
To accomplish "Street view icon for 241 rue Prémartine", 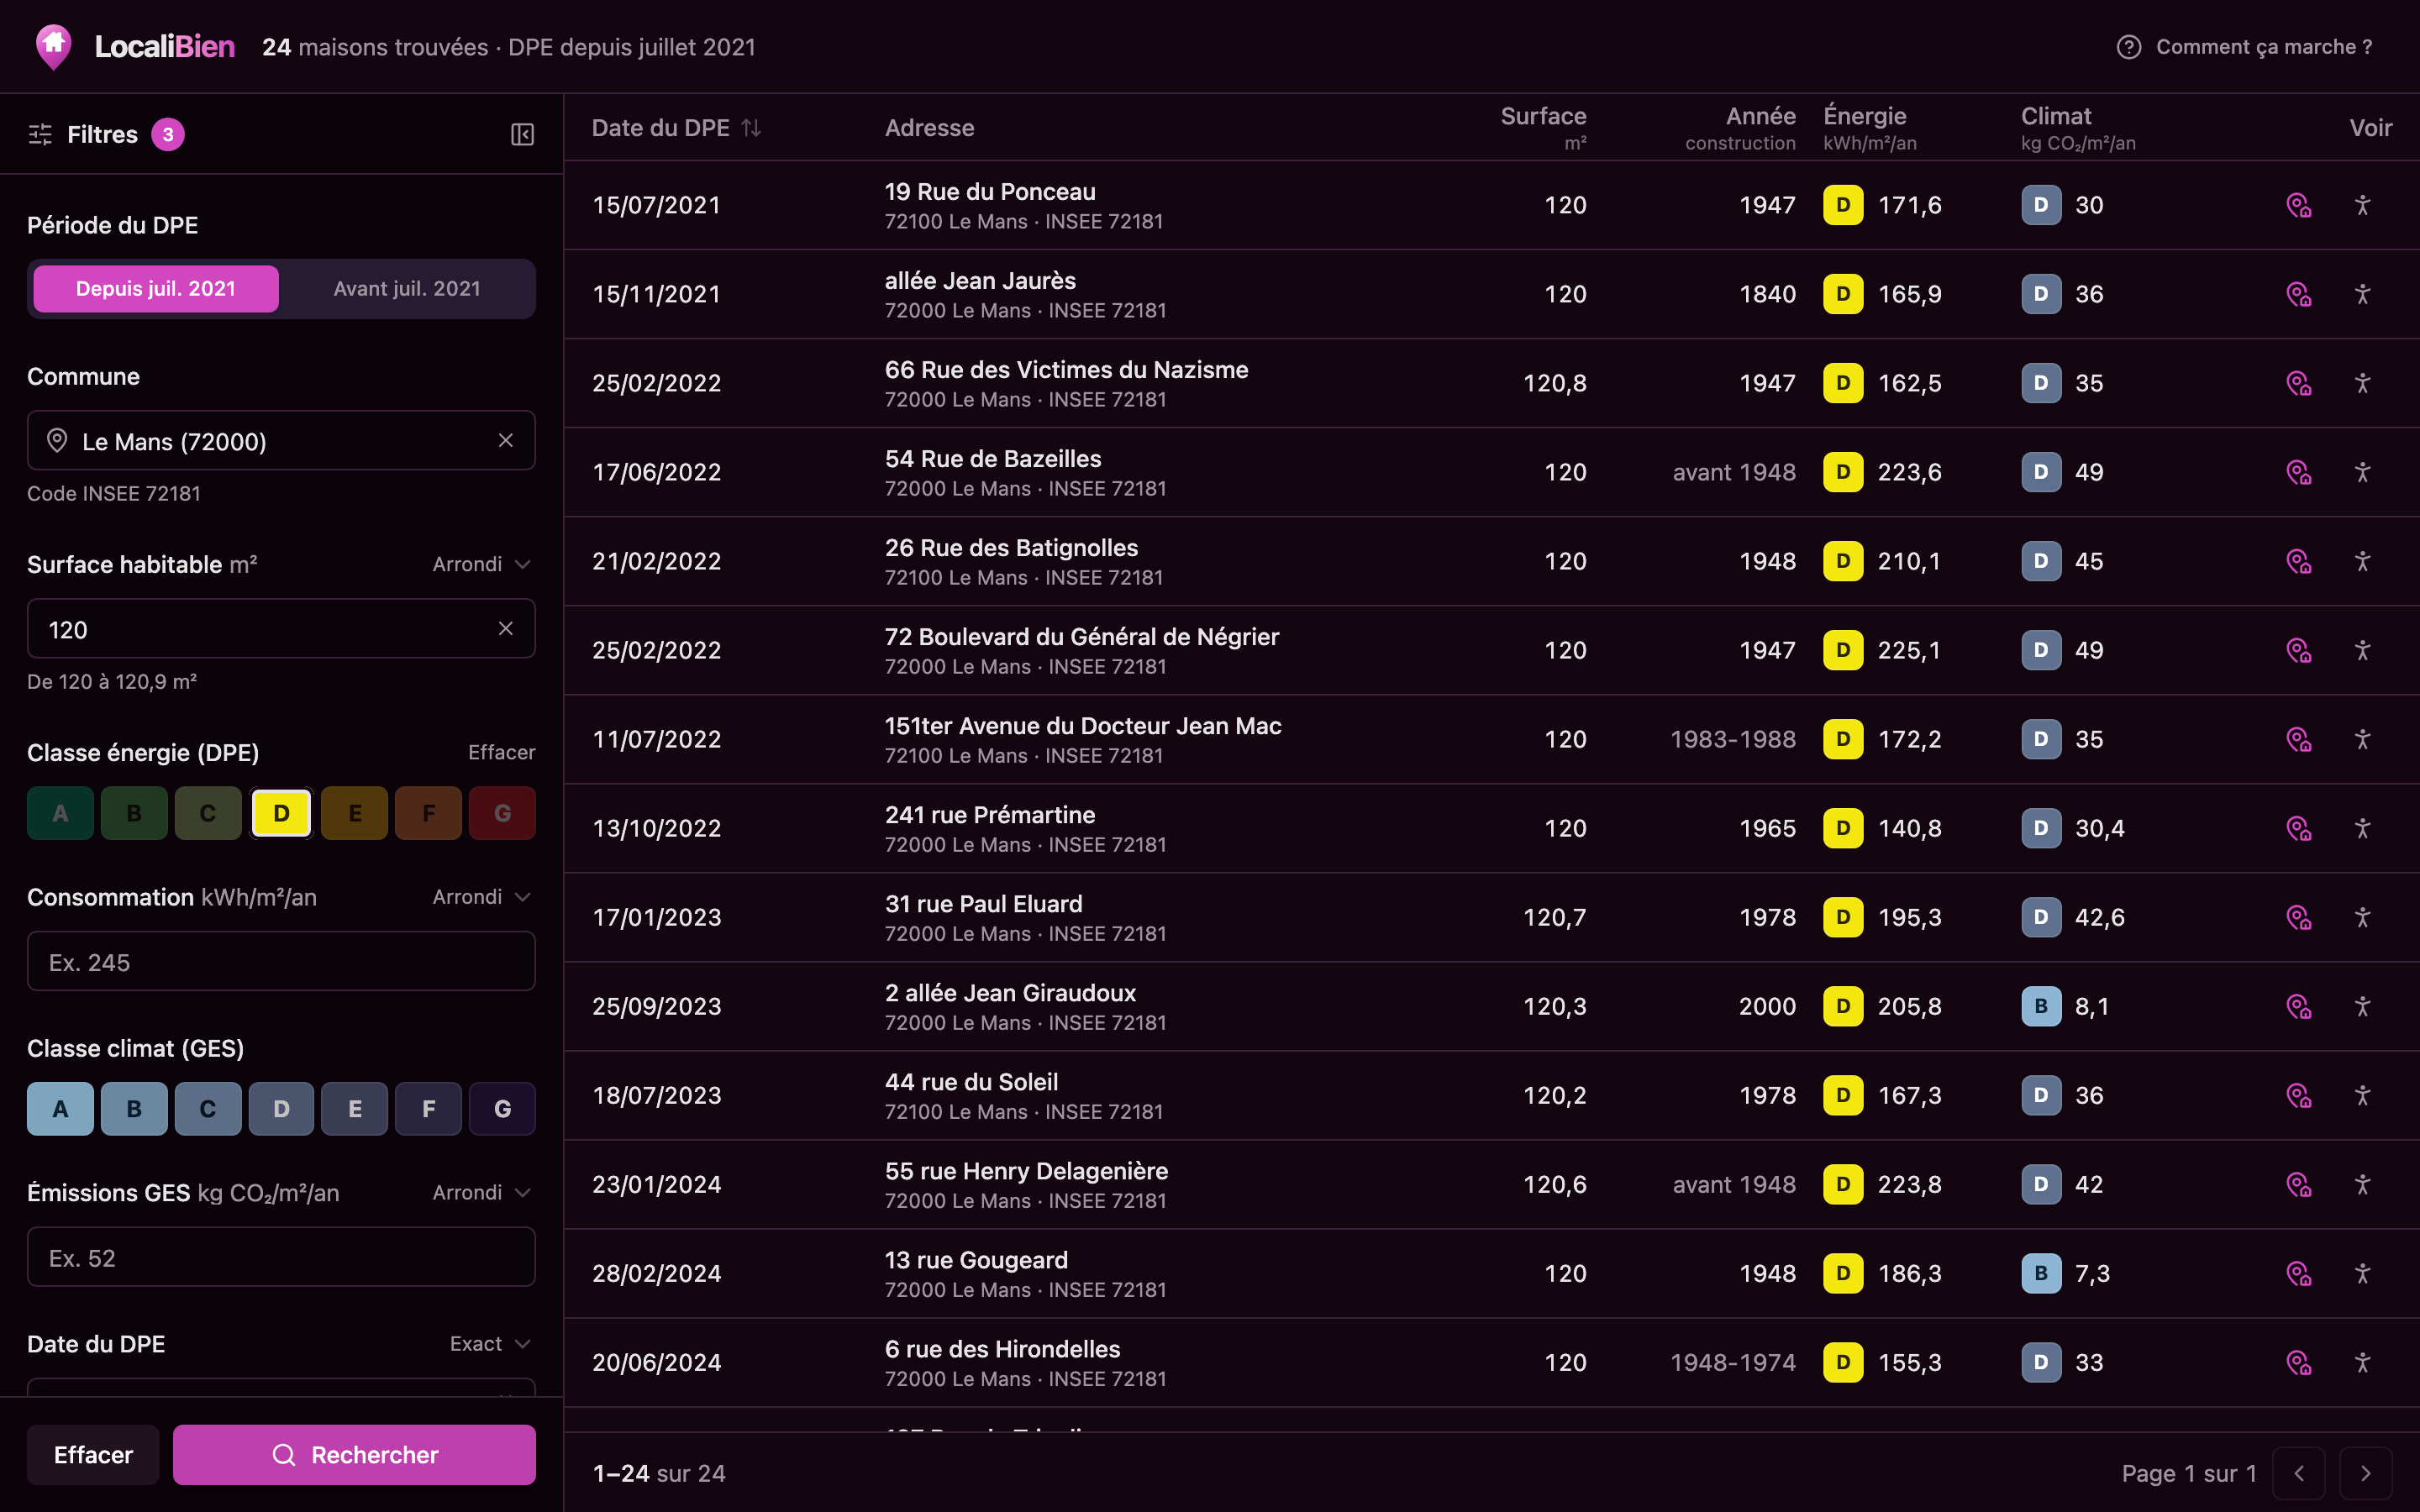I will [x=2362, y=828].
